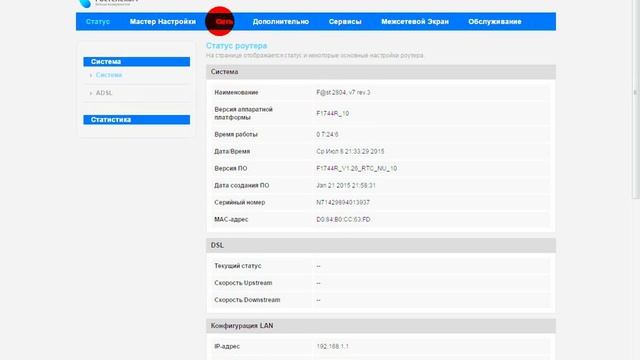Click the DSL section header
This screenshot has width=640, height=360.
pos(381,245)
